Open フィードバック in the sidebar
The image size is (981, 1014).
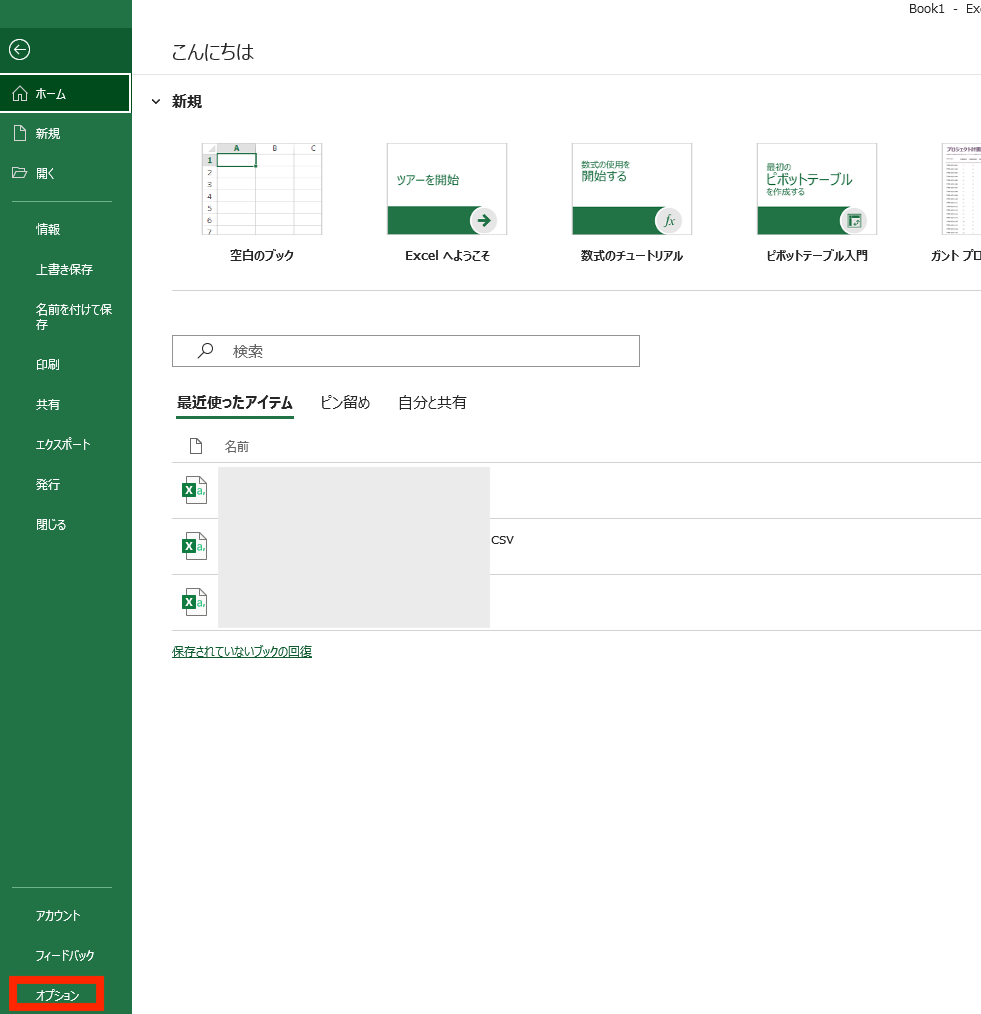(65, 955)
